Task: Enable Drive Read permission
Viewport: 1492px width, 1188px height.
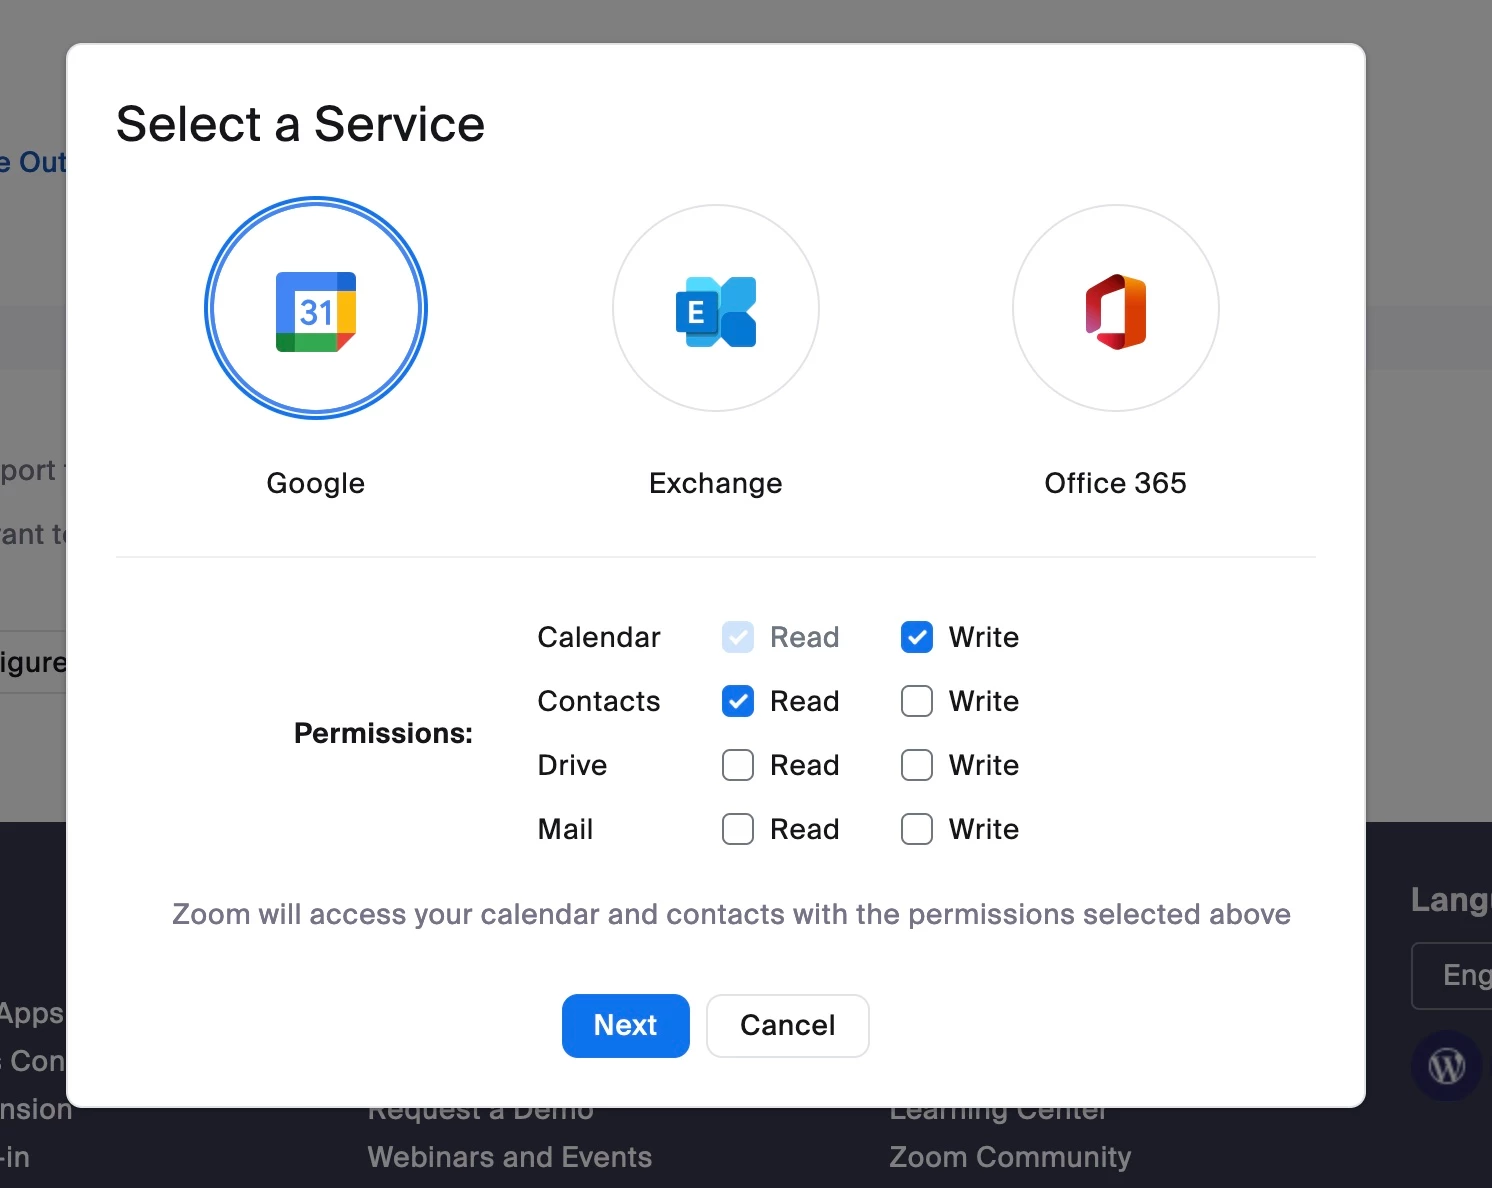Action: [738, 765]
